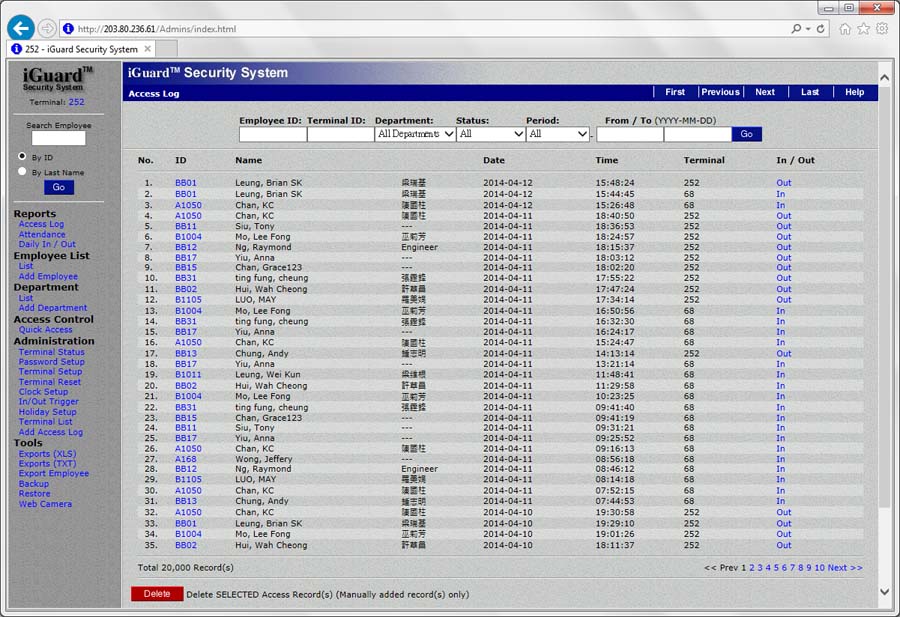Click First in the navigation bar
Viewport: 900px width, 617px height.
[675, 92]
